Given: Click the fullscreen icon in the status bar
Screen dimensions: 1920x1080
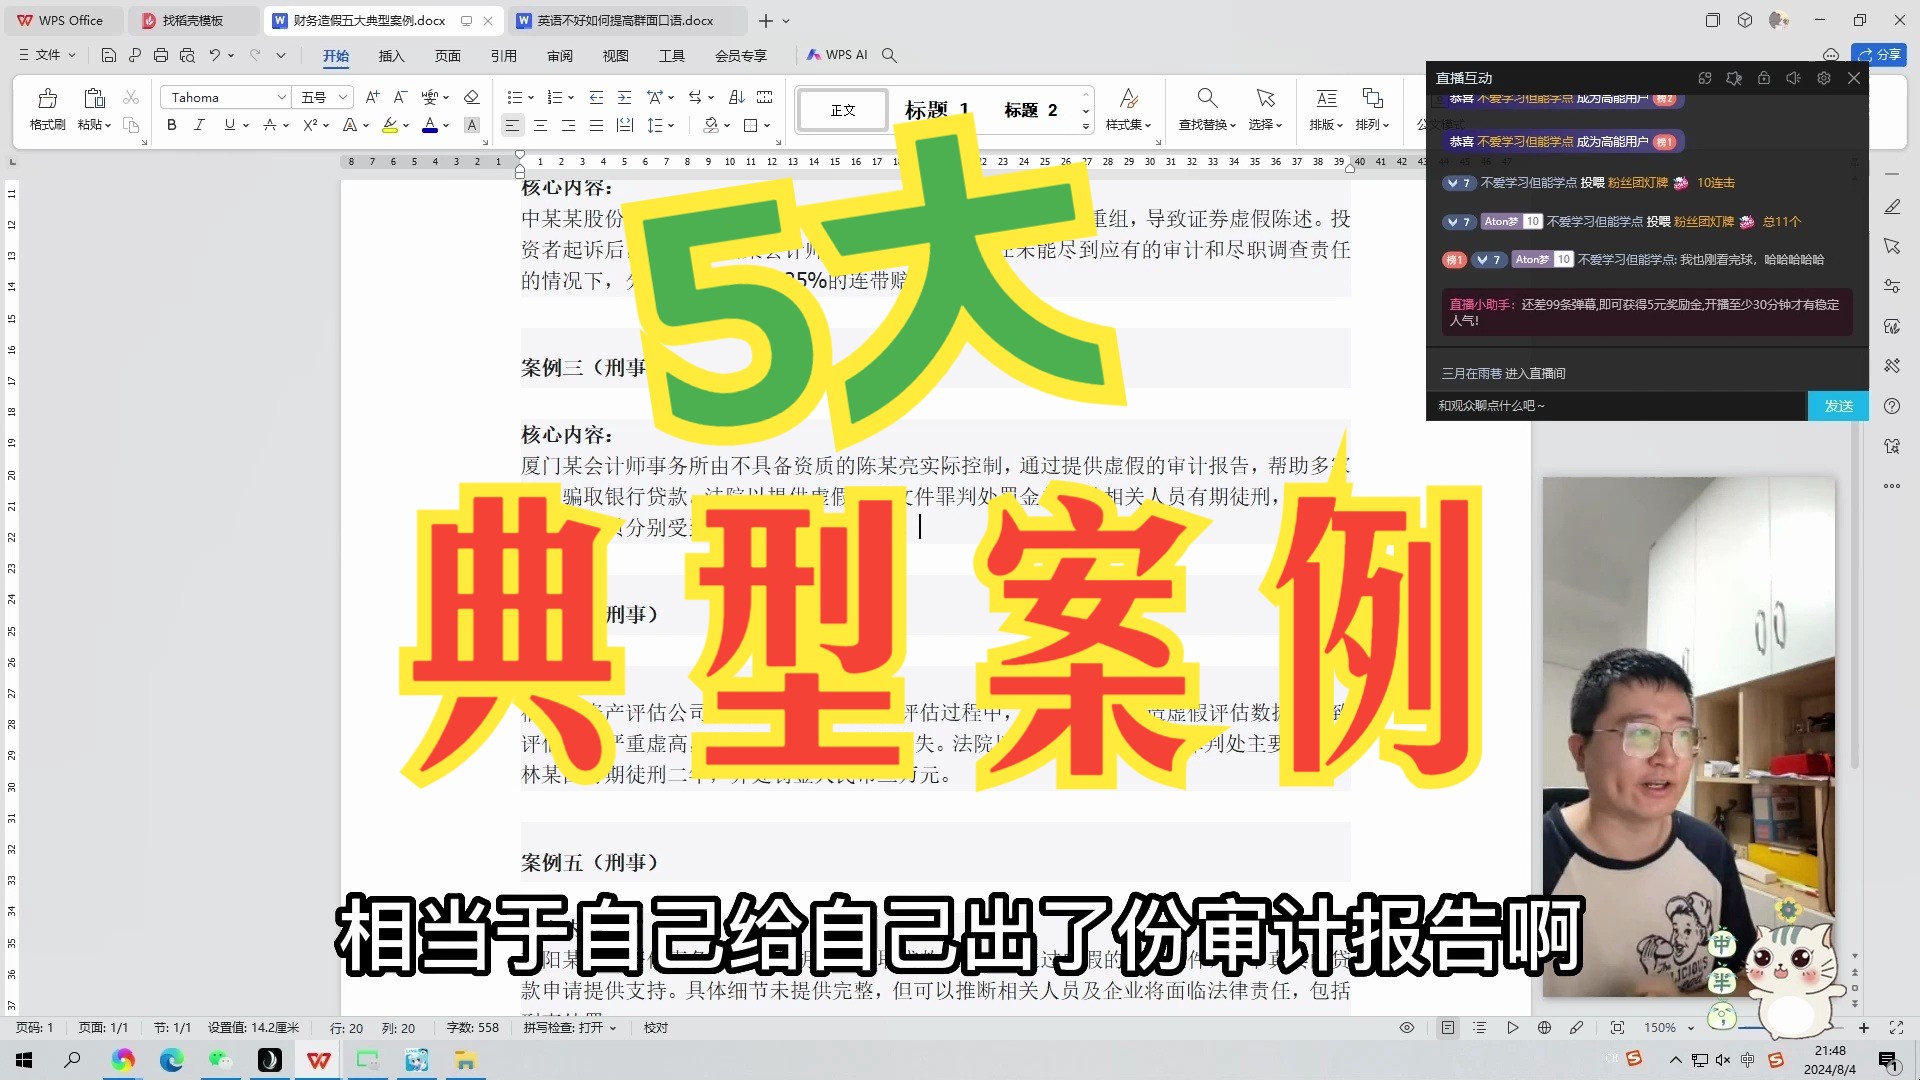Looking at the screenshot, I should (x=1896, y=1028).
